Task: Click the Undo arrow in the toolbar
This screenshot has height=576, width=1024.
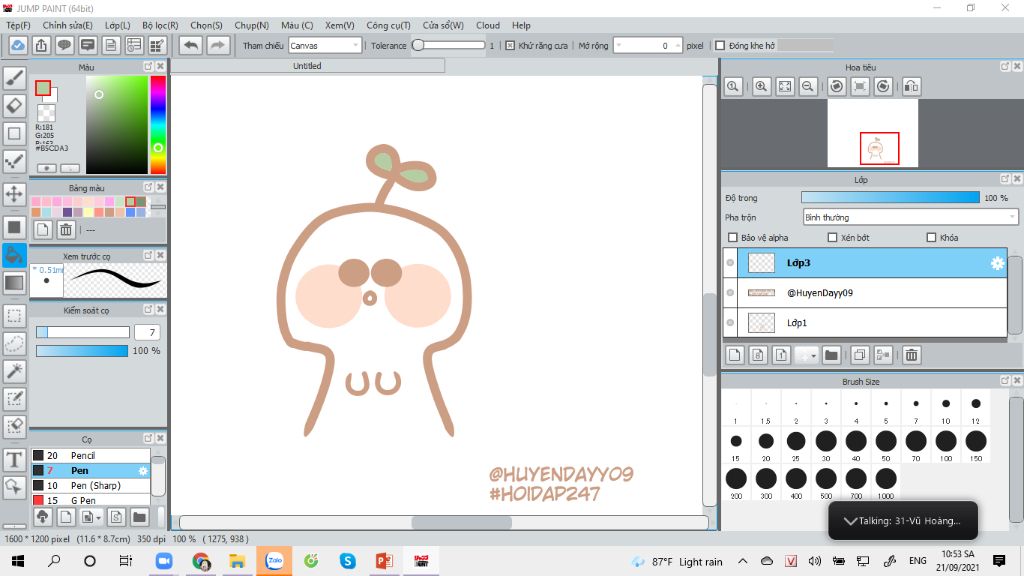Action: (191, 46)
